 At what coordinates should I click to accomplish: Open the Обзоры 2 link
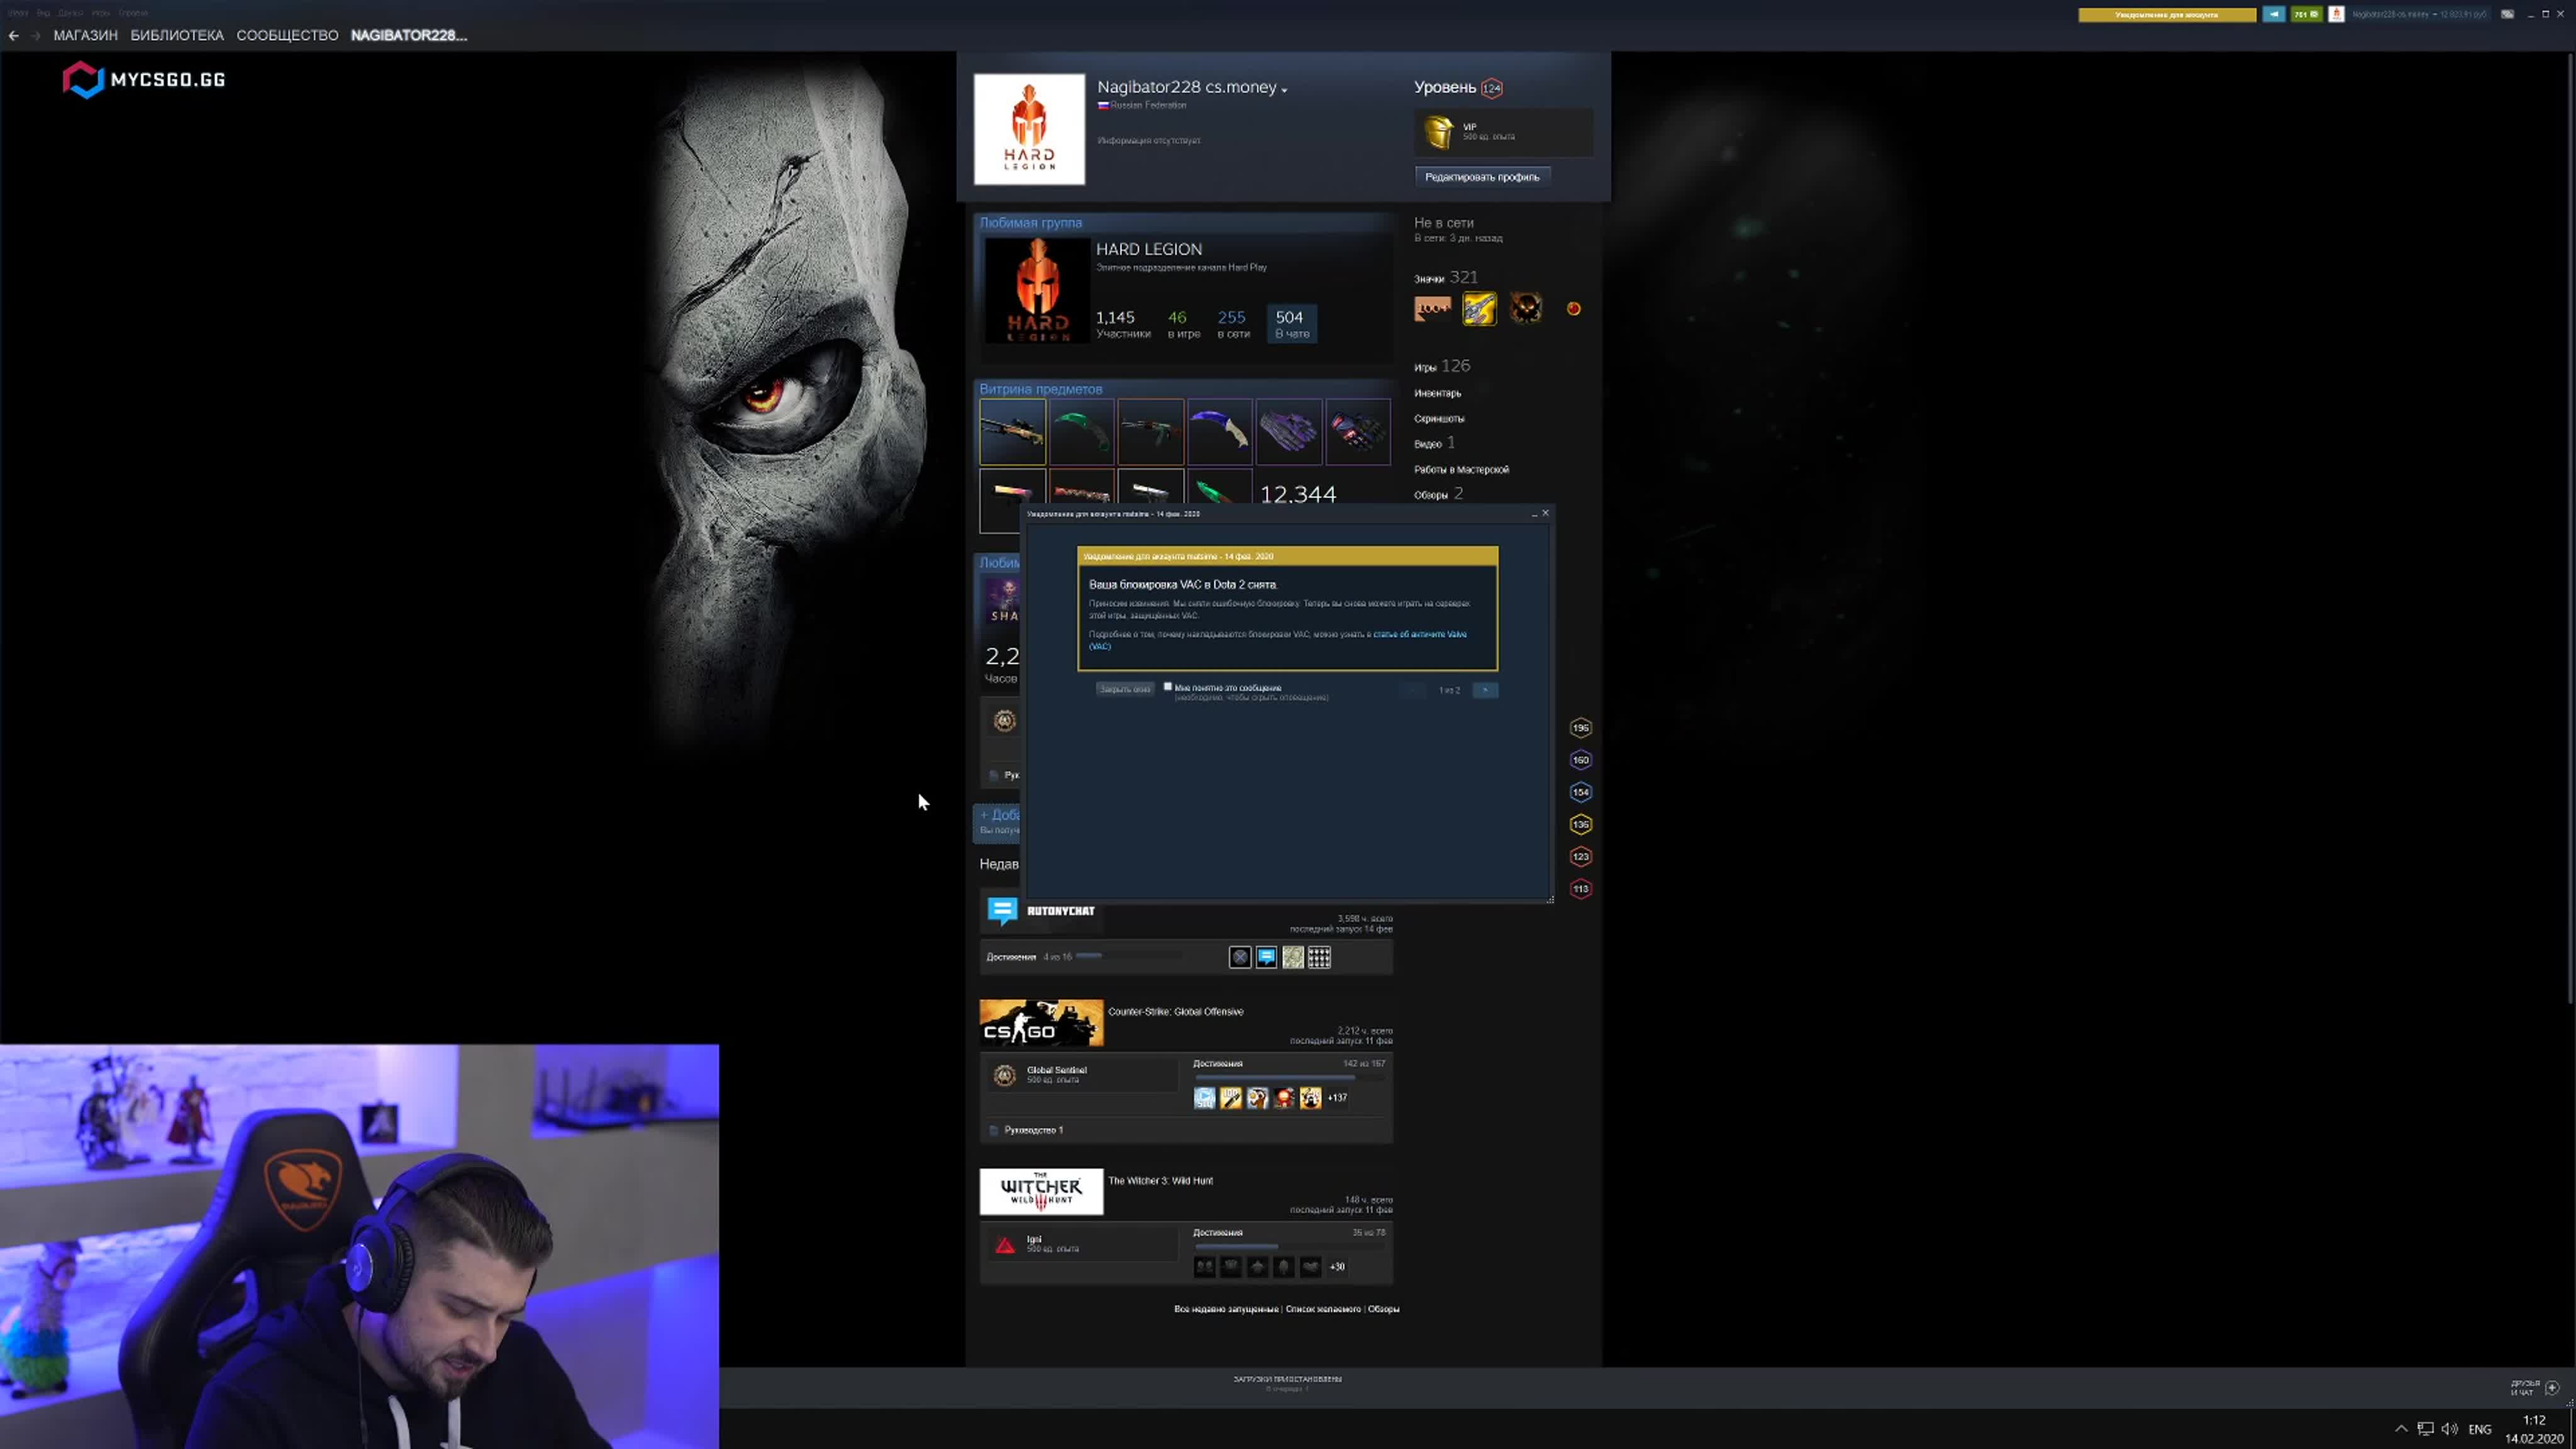tap(1438, 494)
